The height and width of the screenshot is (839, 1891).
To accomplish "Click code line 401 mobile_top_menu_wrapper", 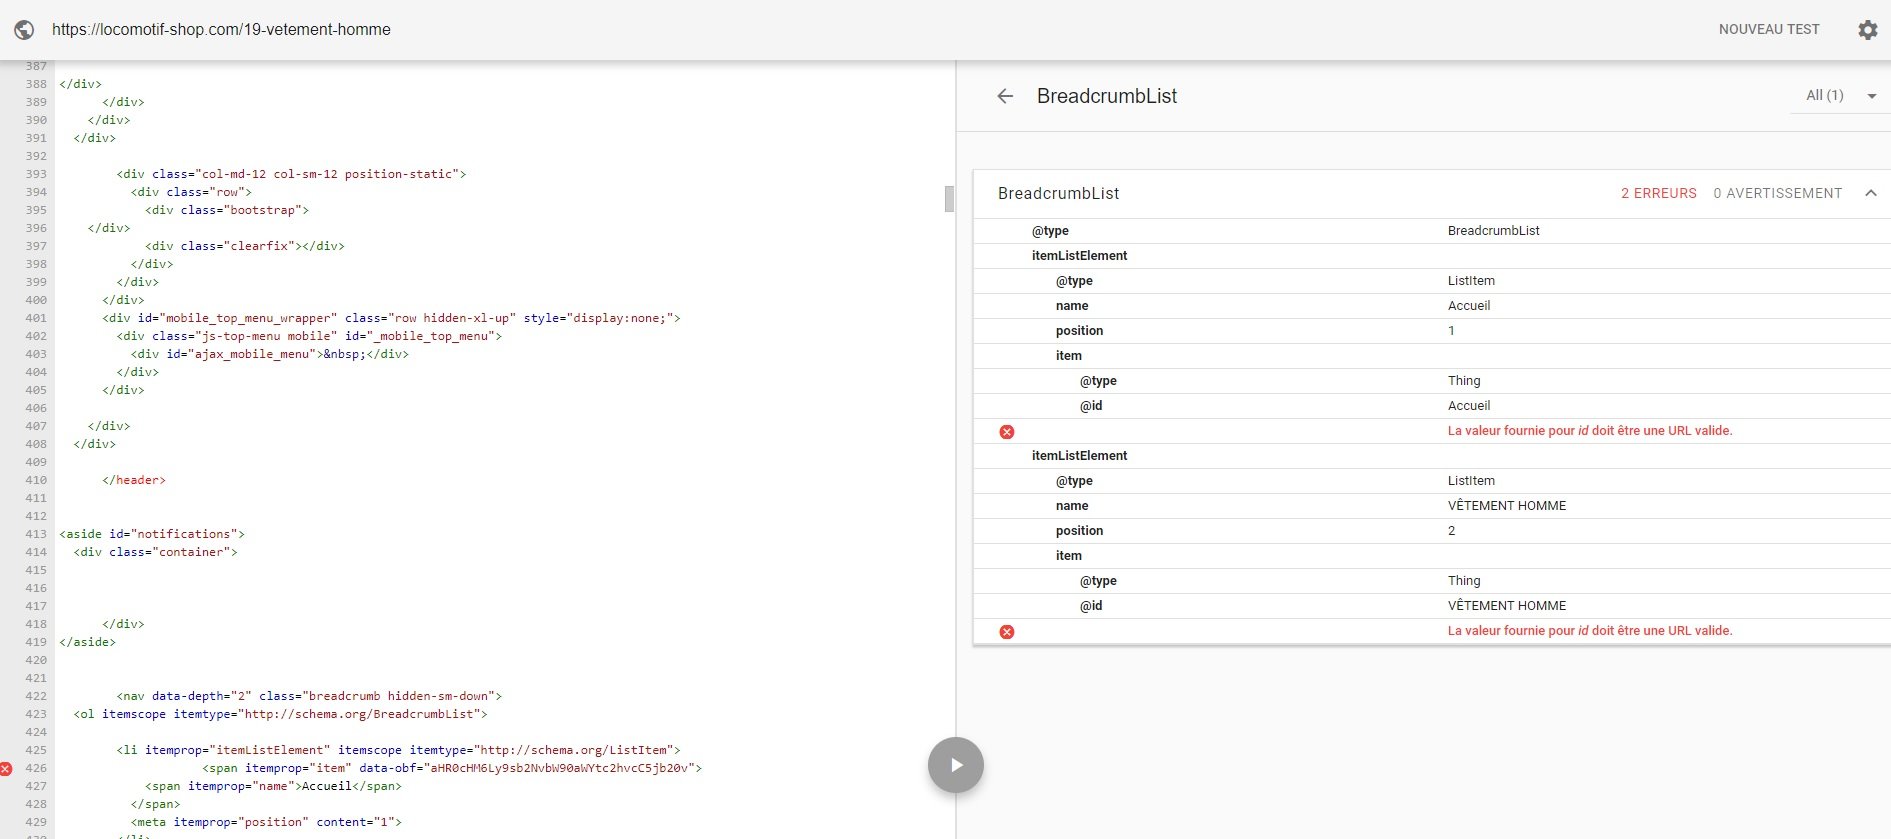I will pyautogui.click(x=391, y=318).
